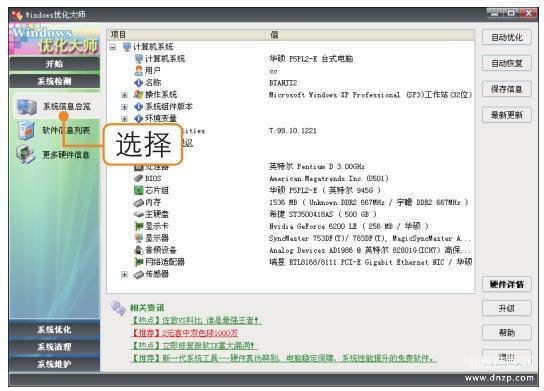Select the Nvidia GeForce 6200 LE value
544x391 pixels.
click(x=349, y=226)
